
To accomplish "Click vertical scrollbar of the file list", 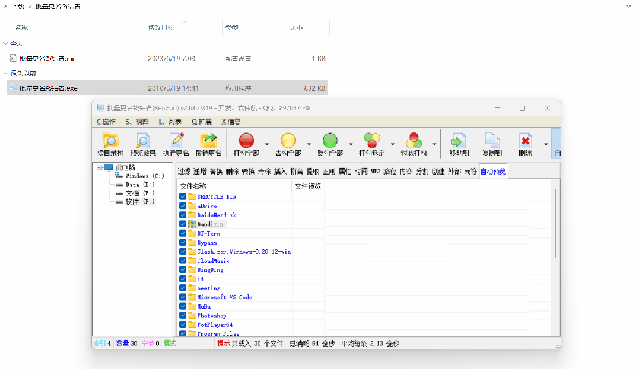I will (x=555, y=223).
